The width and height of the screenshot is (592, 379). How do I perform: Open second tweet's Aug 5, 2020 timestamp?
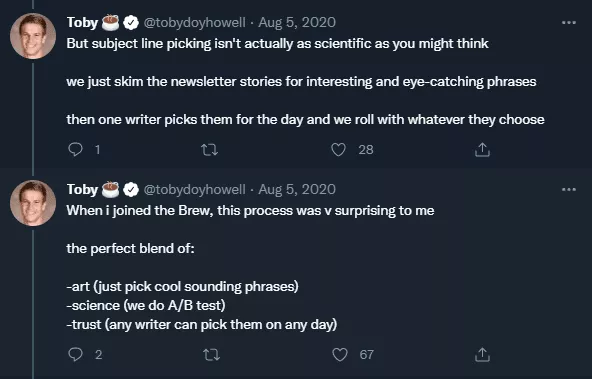[x=297, y=189]
